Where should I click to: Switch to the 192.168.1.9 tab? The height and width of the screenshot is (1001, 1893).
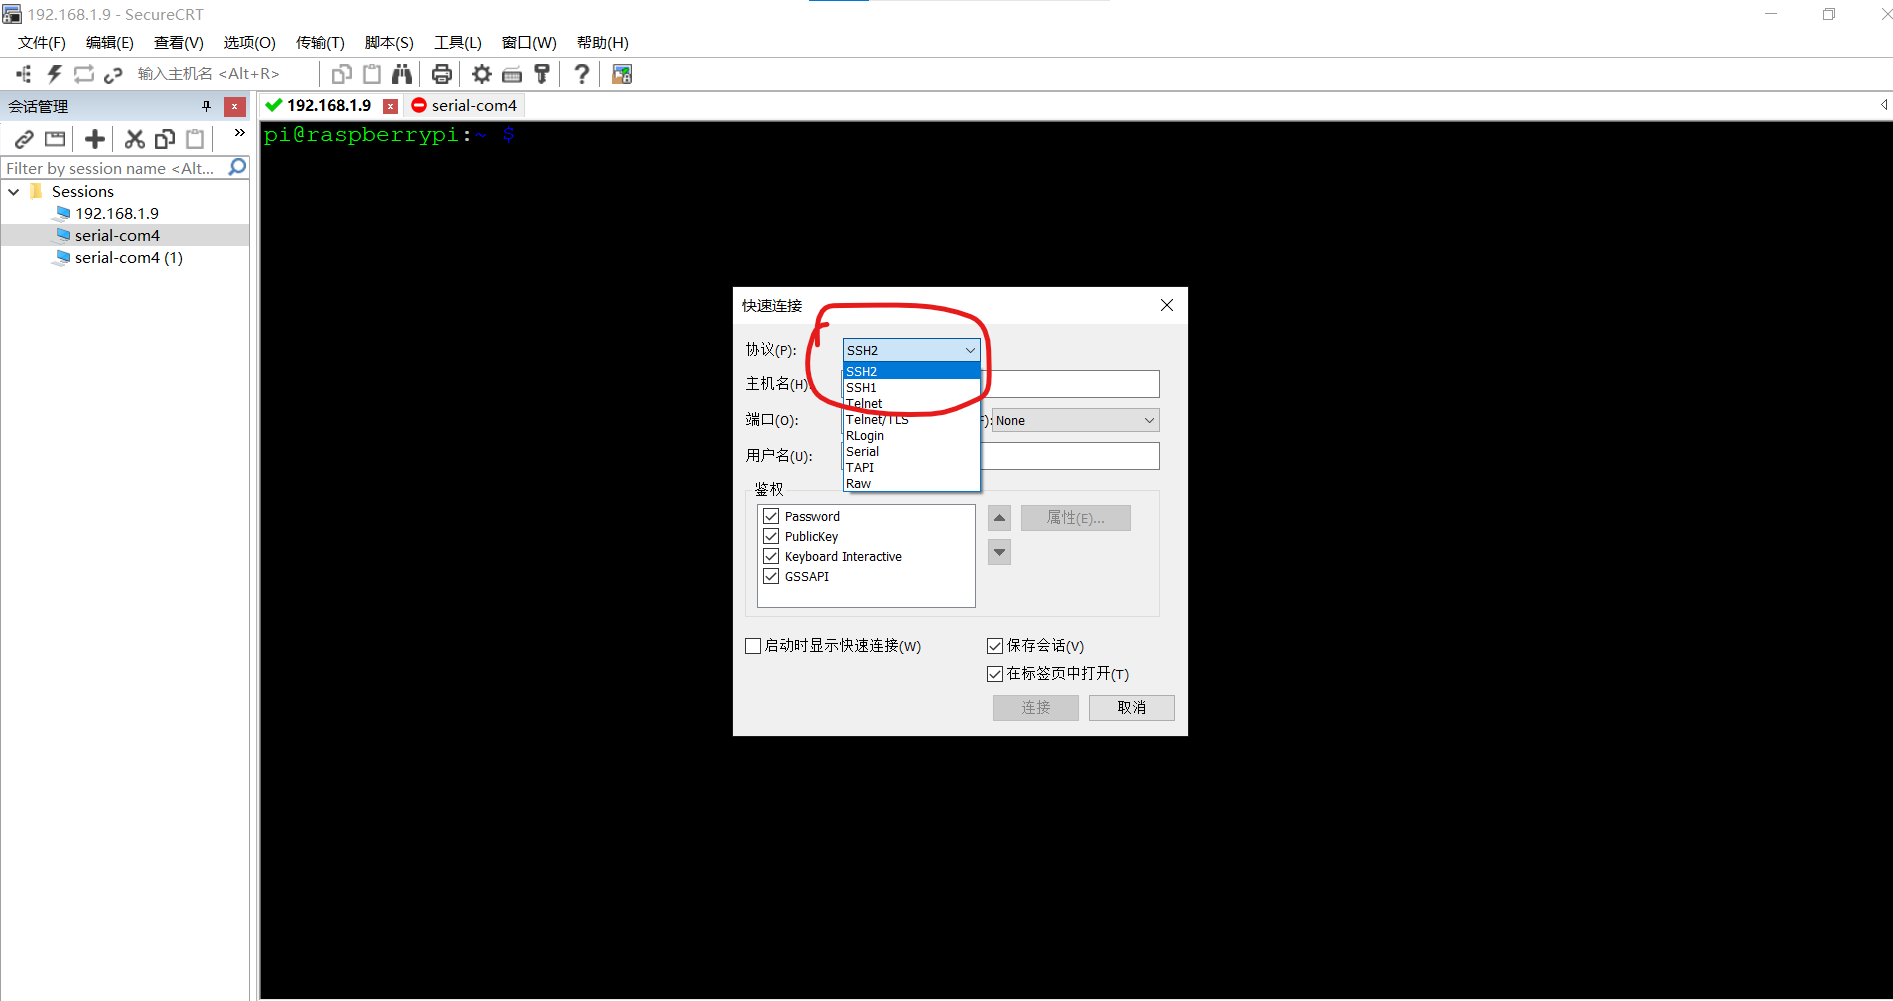point(330,105)
